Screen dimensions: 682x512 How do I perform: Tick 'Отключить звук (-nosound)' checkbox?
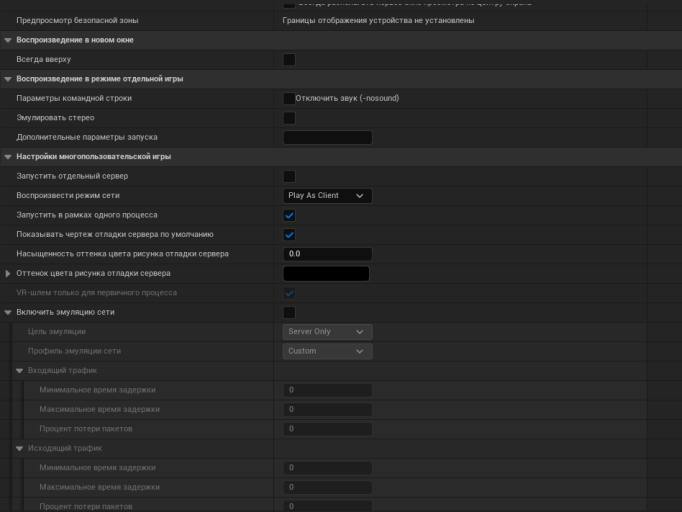pyautogui.click(x=289, y=98)
